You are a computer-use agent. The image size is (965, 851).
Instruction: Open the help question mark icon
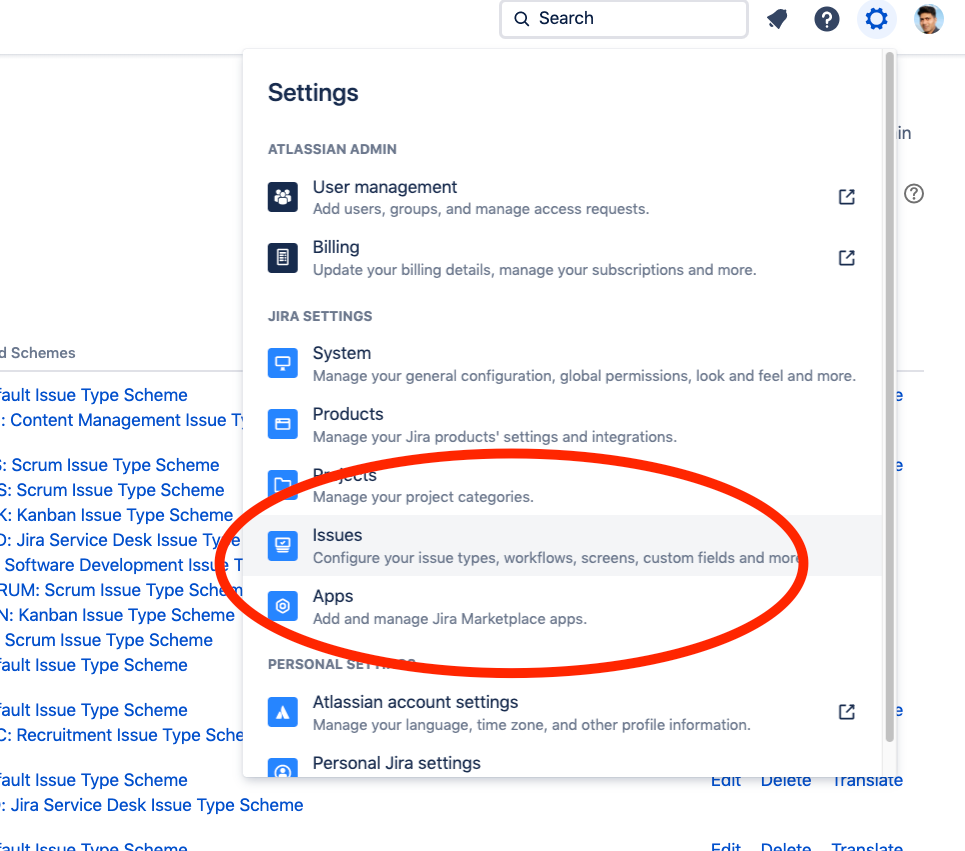827,19
